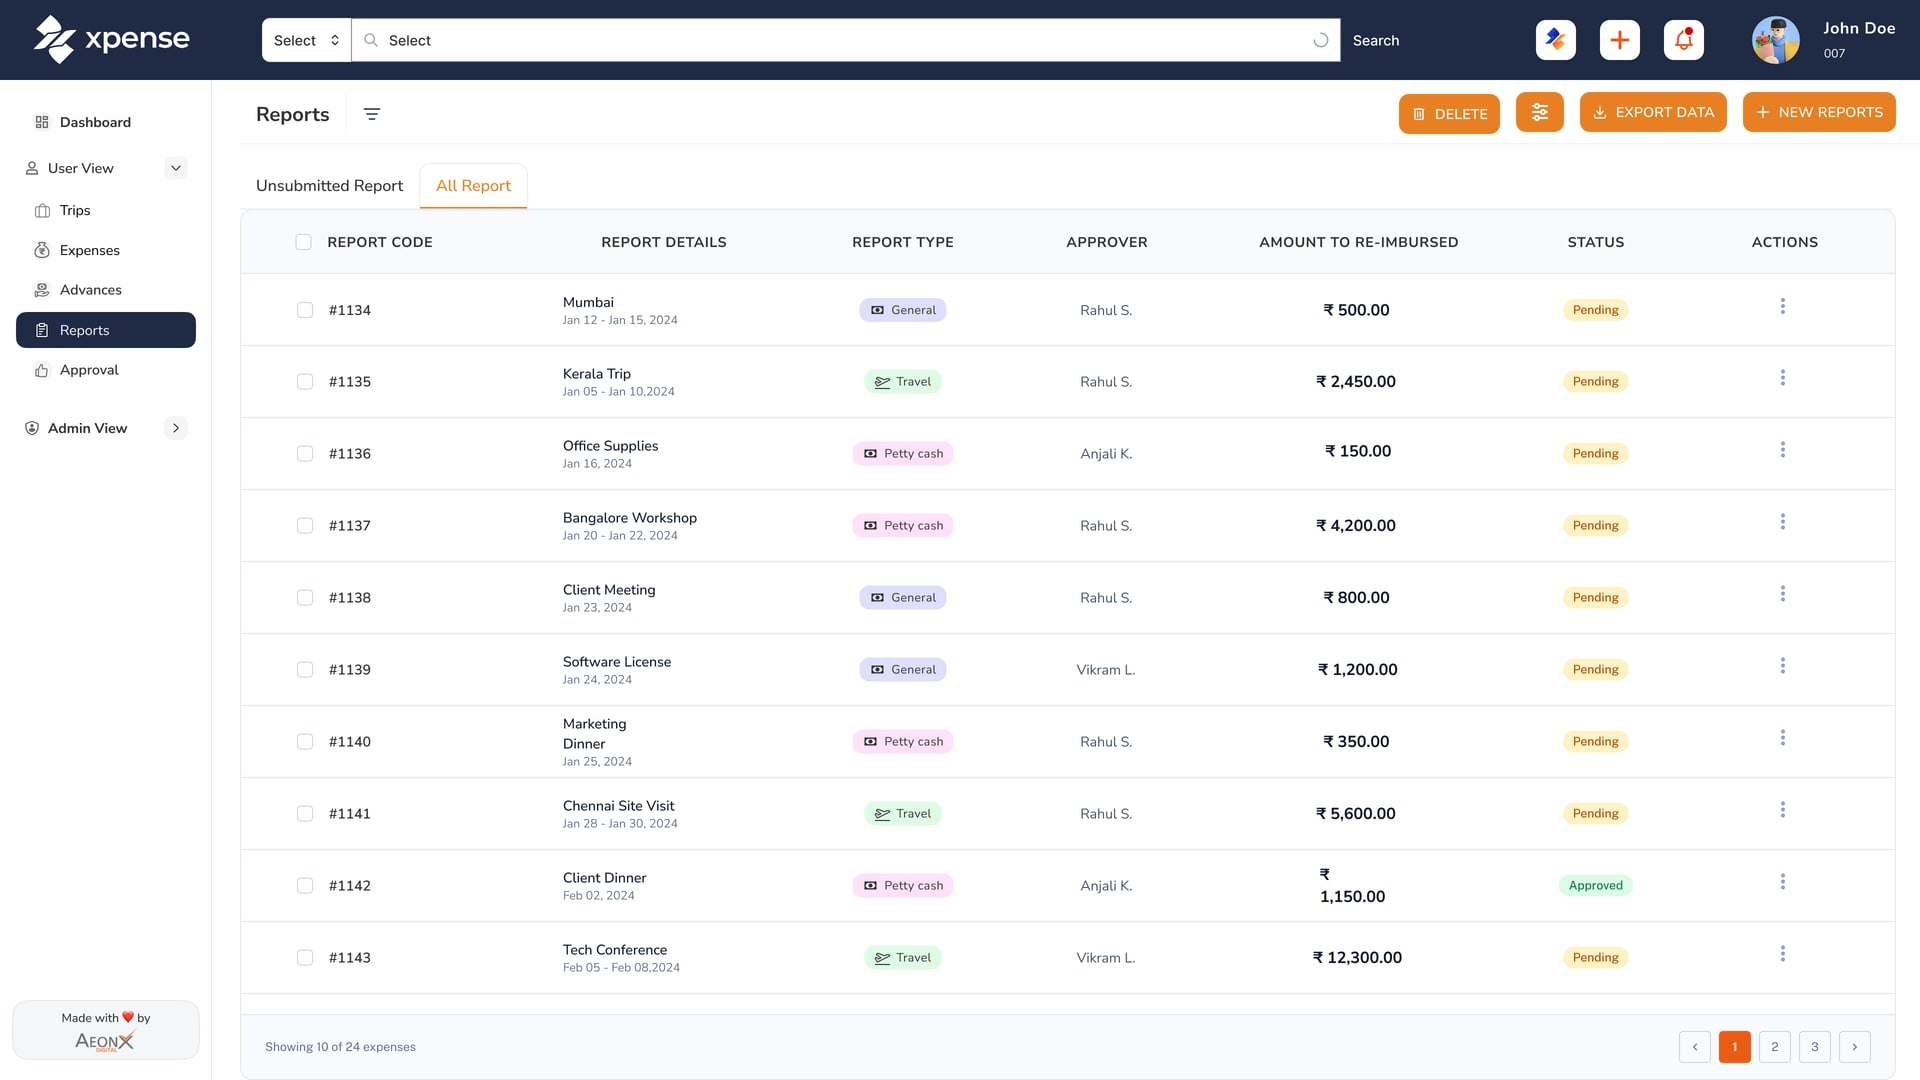Open three-dot actions for #1138
The image size is (1920, 1080).
pyautogui.click(x=1782, y=594)
